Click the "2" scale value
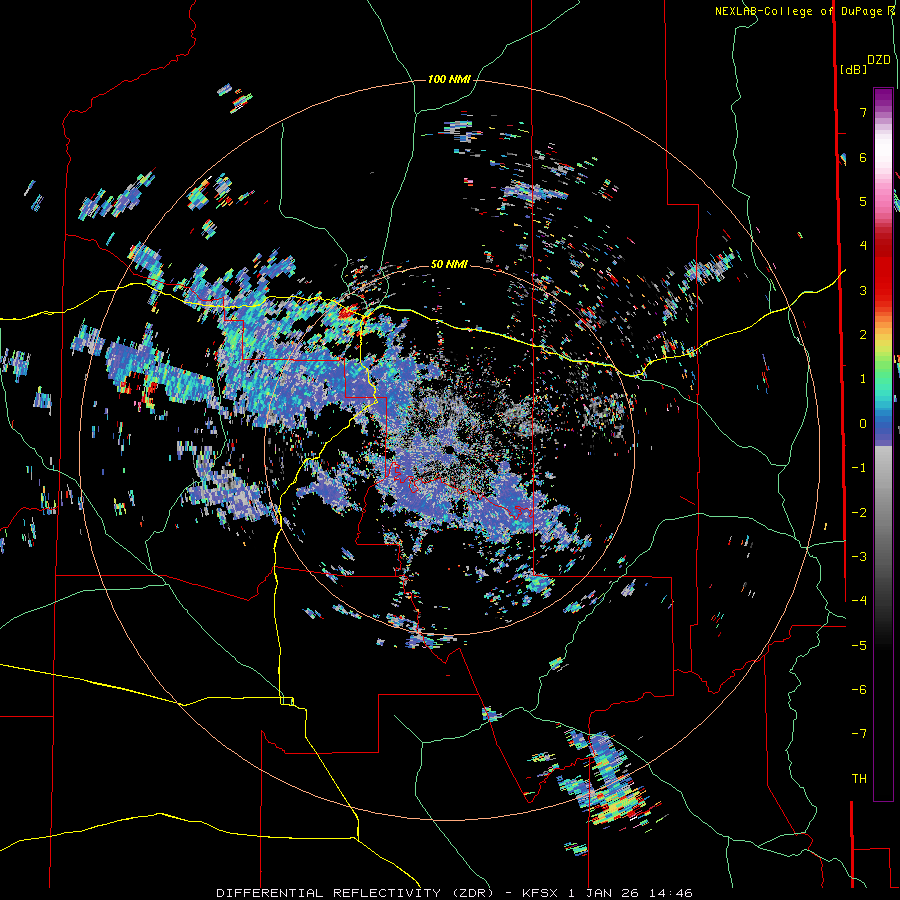This screenshot has height=900, width=900. click(x=863, y=335)
